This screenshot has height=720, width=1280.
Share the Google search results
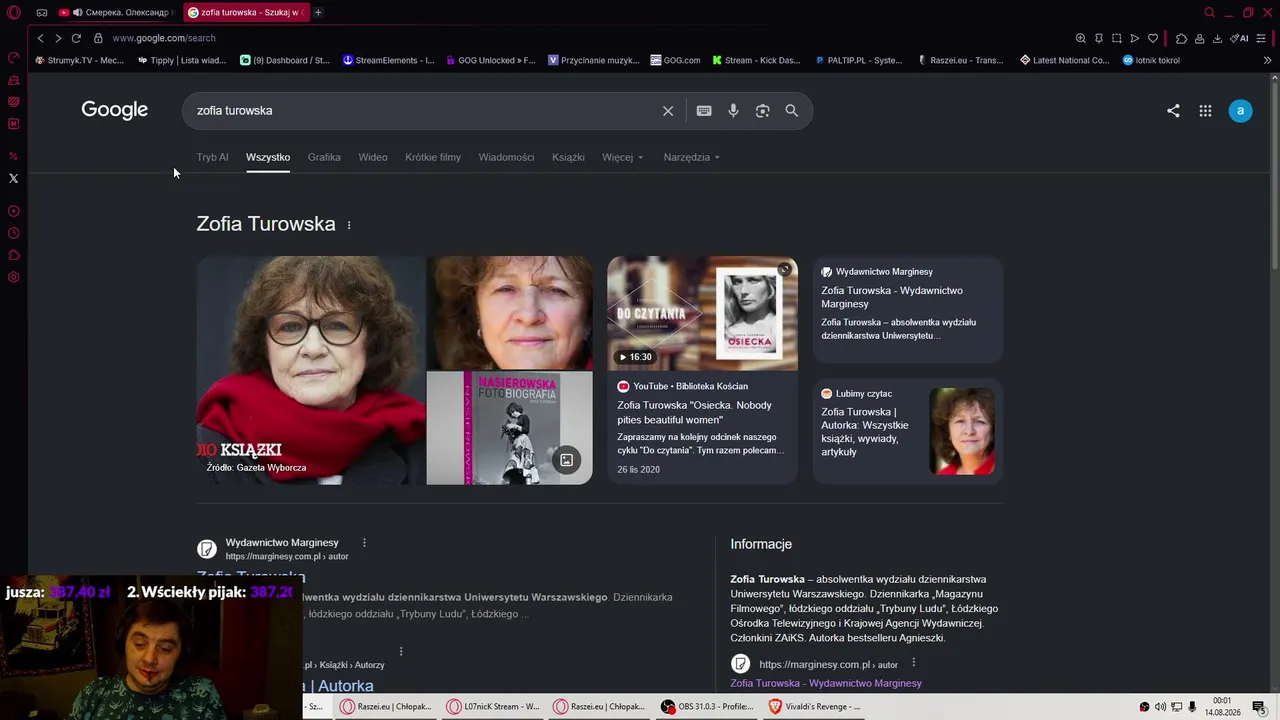1173,111
